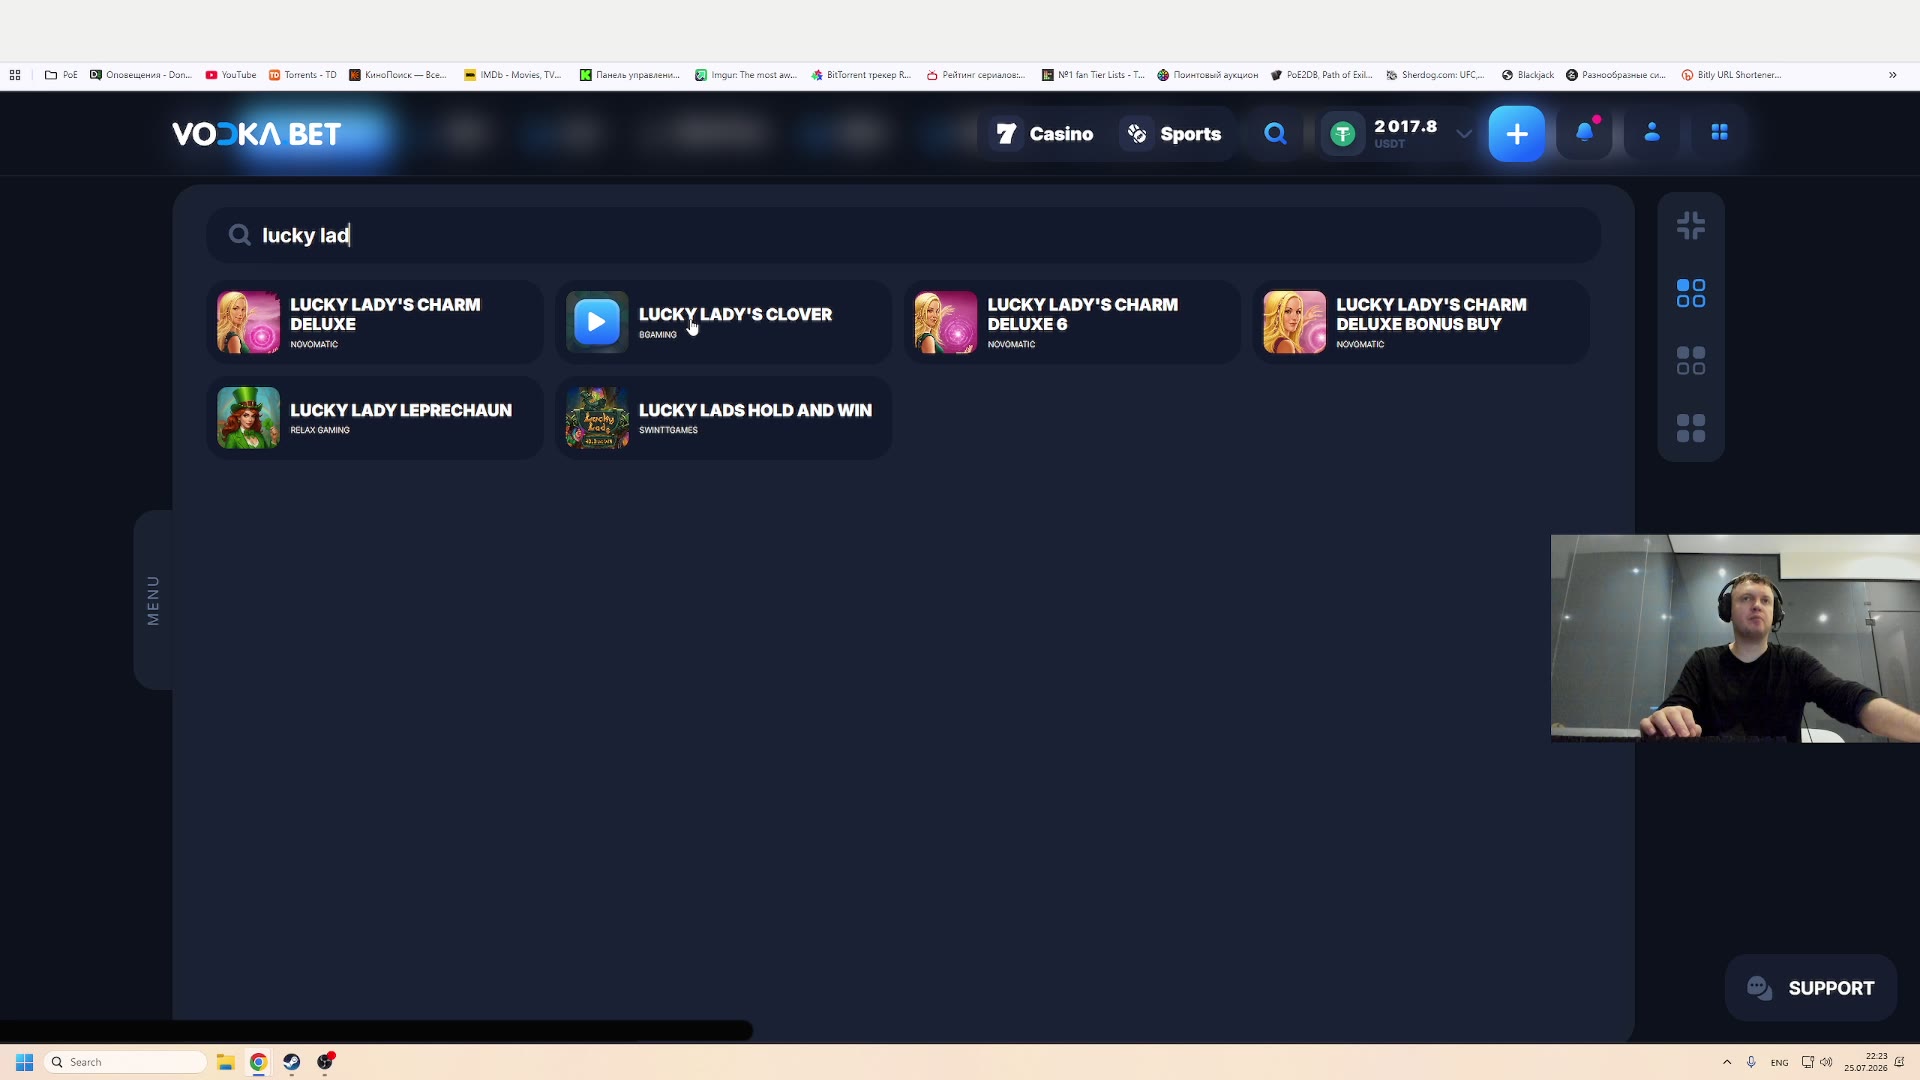Open the Рейтинг сериалов bookmark
This screenshot has height=1080, width=1920.
click(976, 75)
